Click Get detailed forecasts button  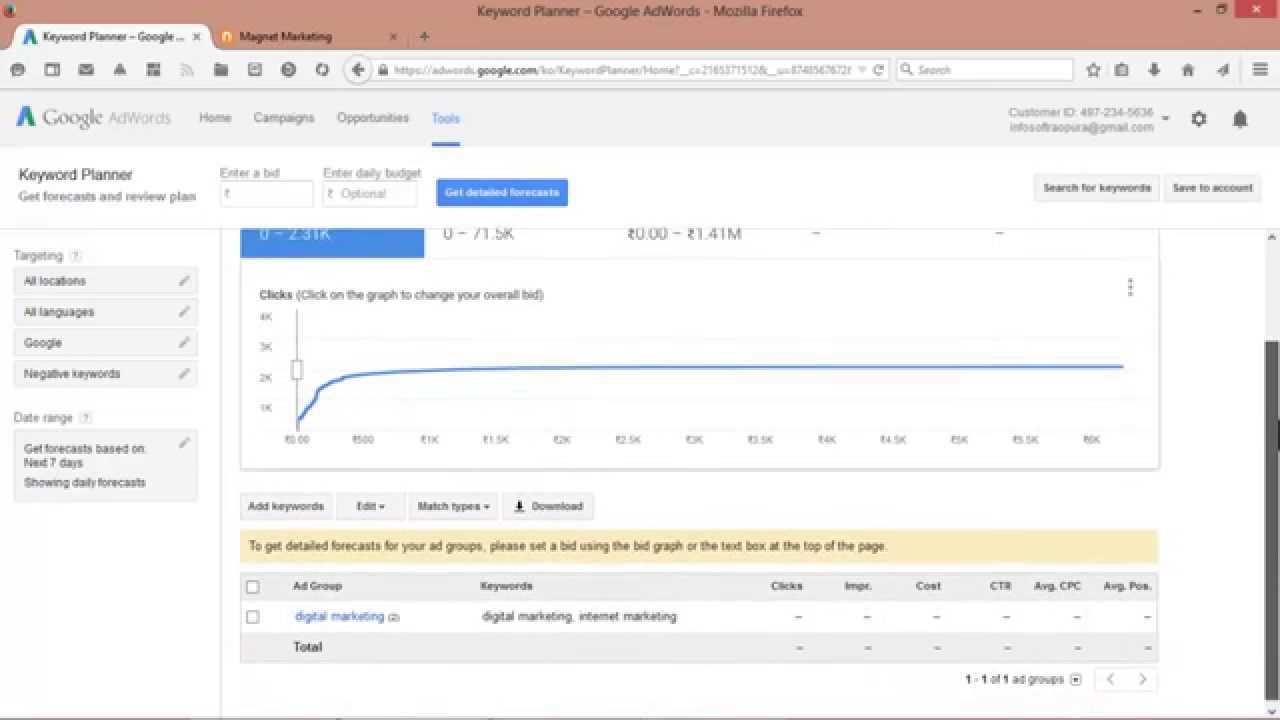[x=502, y=193]
